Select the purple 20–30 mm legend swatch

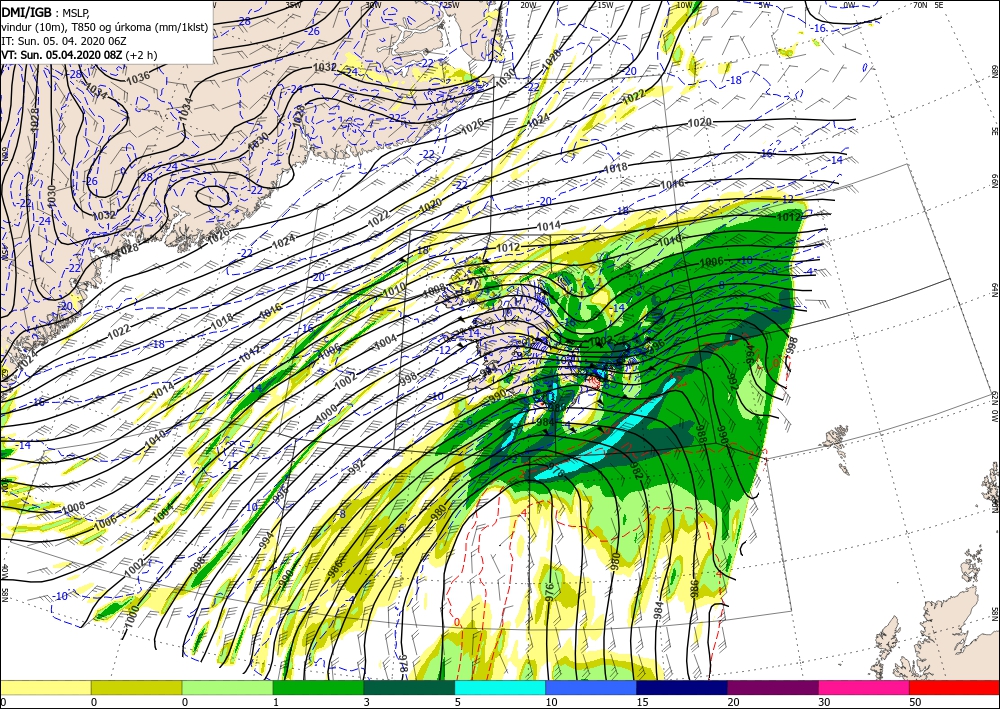773,687
